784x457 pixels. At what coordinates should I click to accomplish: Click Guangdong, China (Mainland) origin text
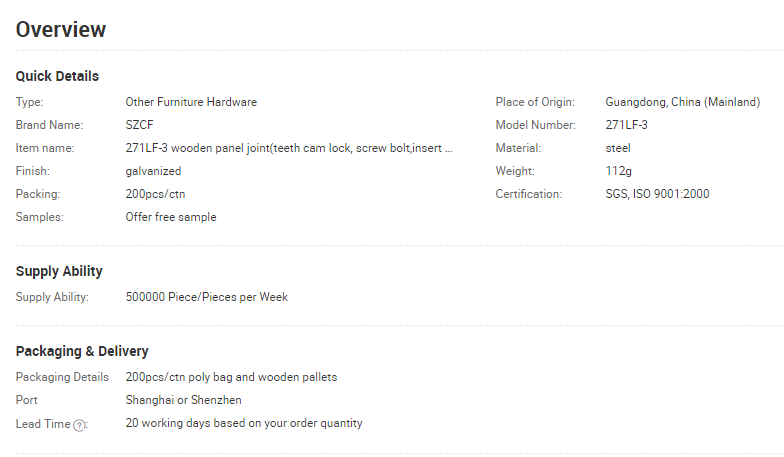[682, 102]
